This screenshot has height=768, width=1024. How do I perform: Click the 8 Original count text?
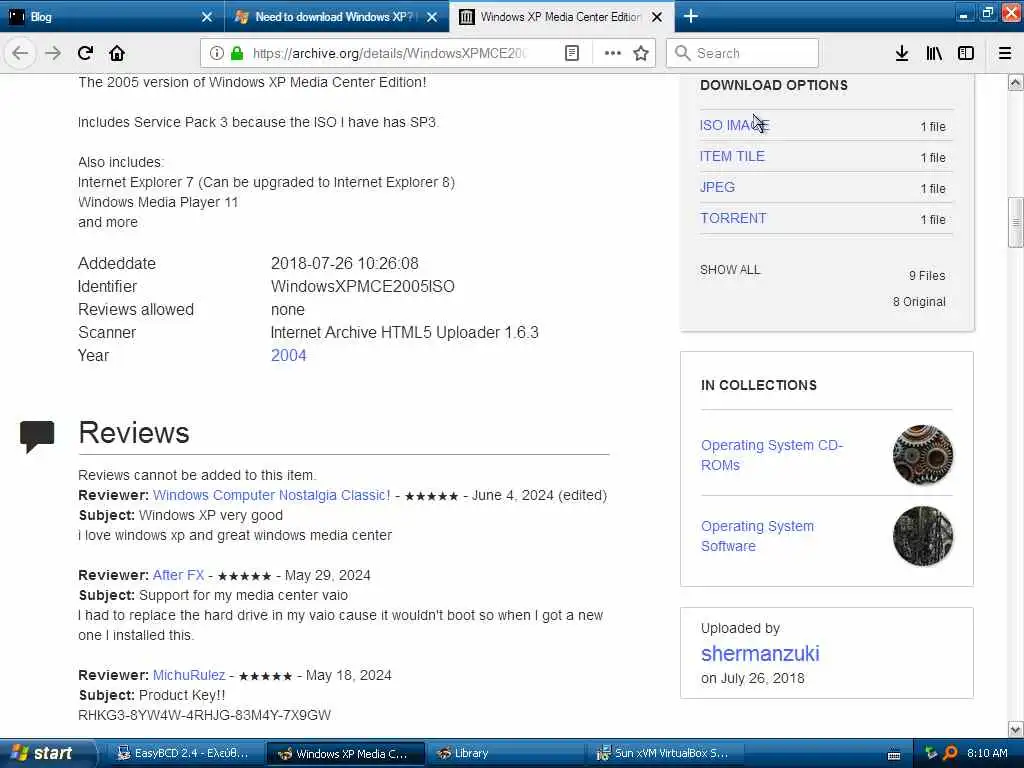[x=920, y=302]
